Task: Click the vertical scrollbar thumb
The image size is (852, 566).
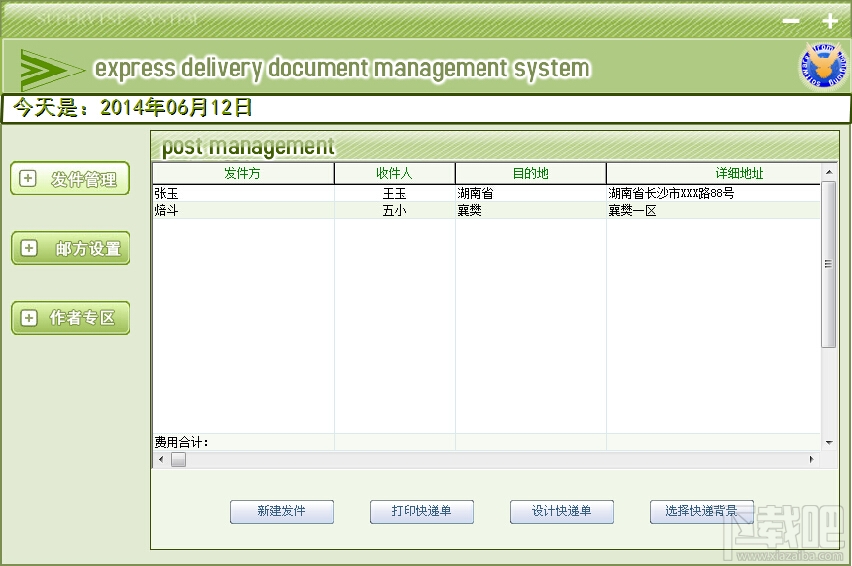Action: coord(829,265)
